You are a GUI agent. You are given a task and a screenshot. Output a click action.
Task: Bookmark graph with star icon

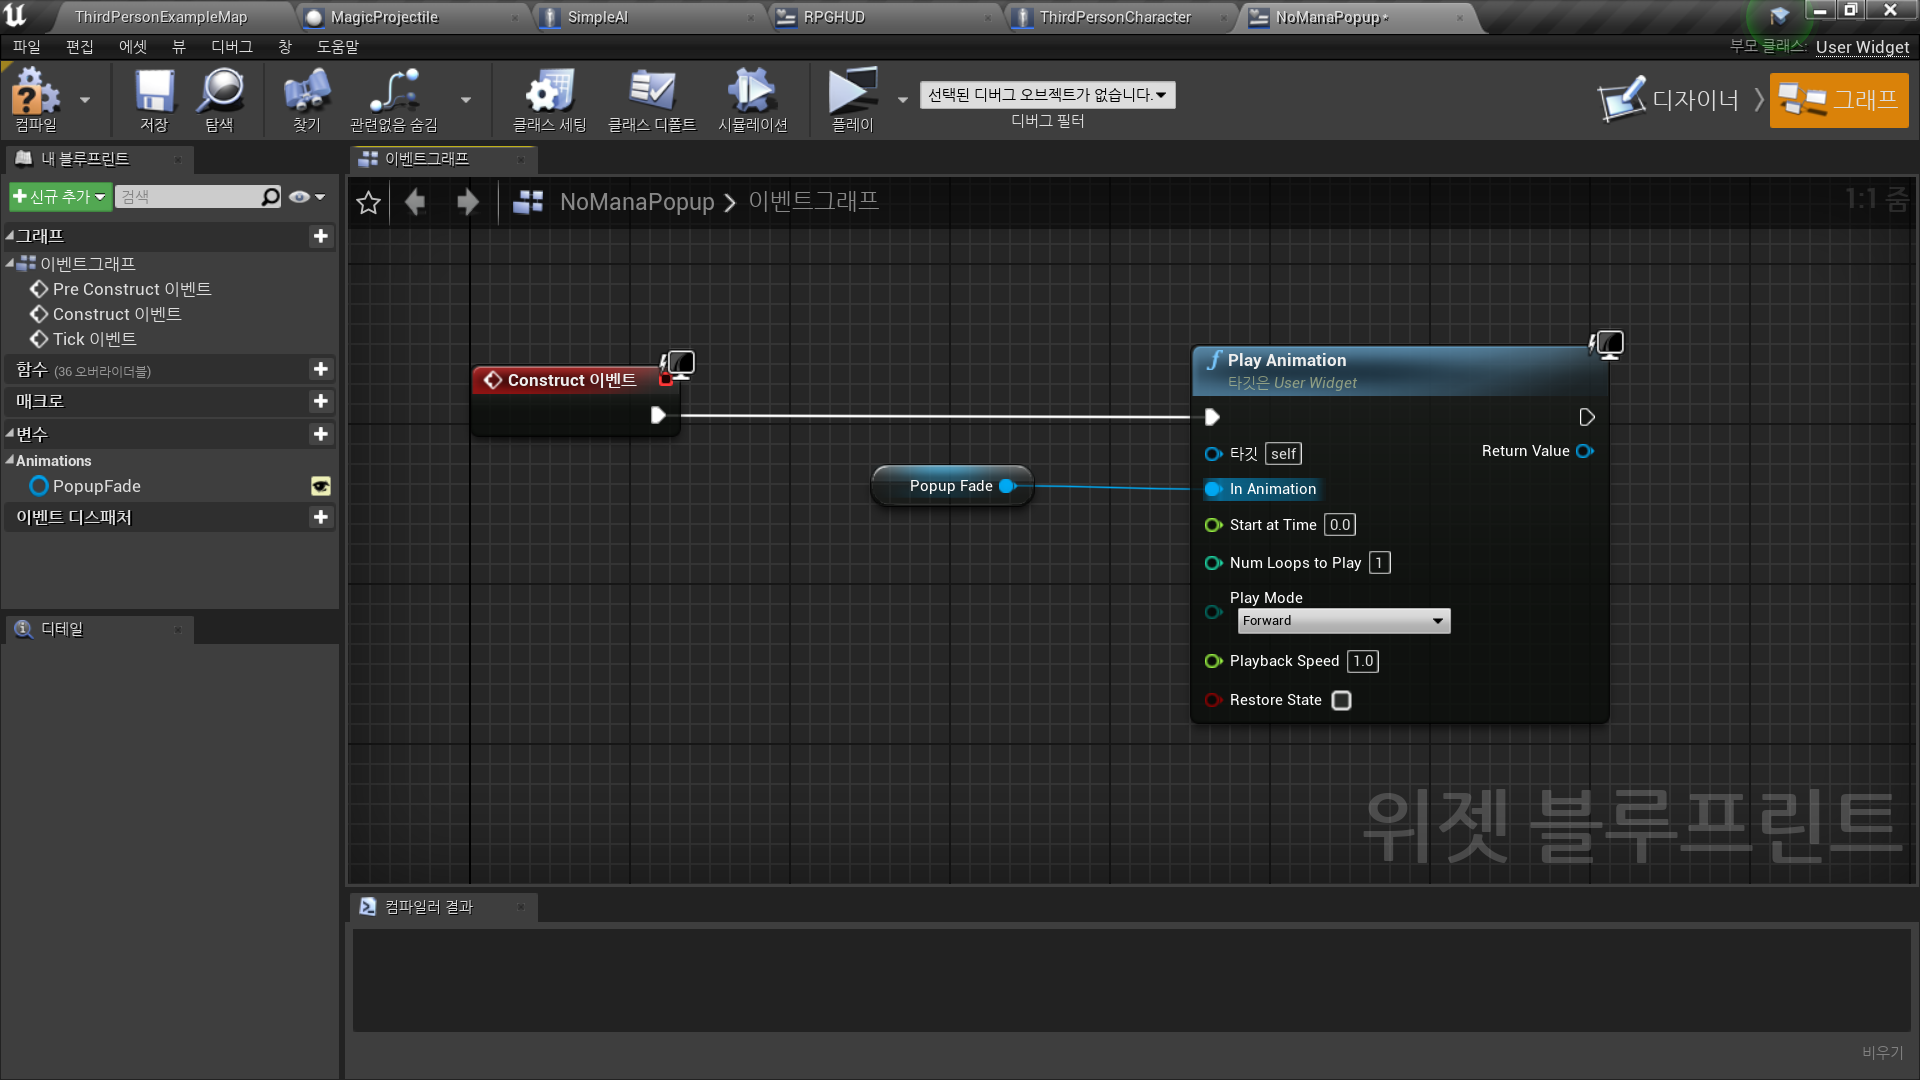point(368,202)
